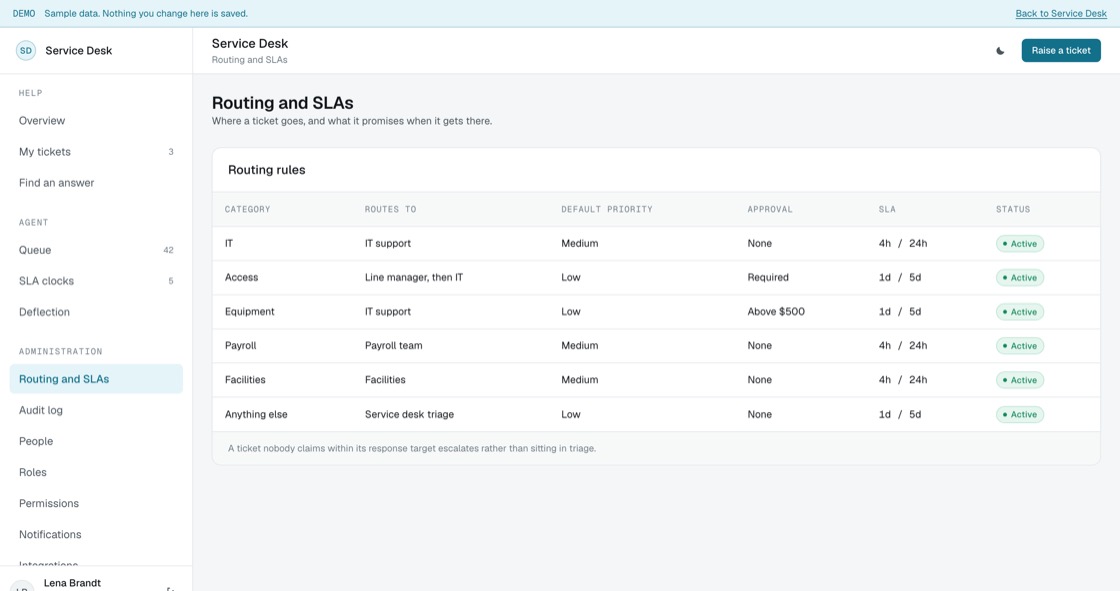Click the Default Priority column header
Image resolution: width=1120 pixels, height=591 pixels.
pos(606,209)
